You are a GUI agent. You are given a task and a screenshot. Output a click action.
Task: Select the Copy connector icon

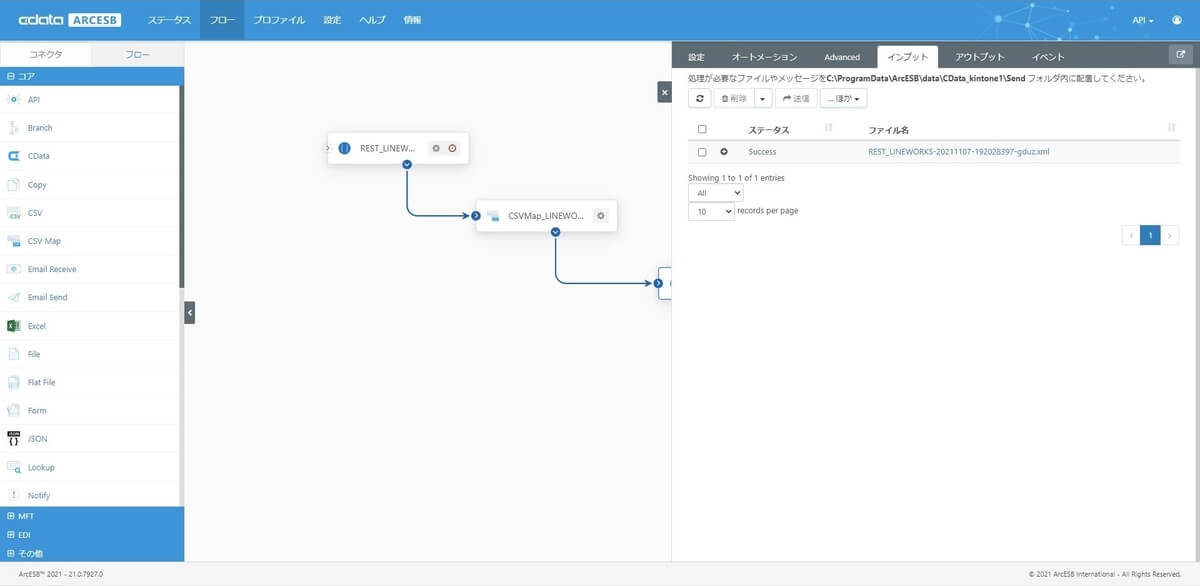pos(14,184)
